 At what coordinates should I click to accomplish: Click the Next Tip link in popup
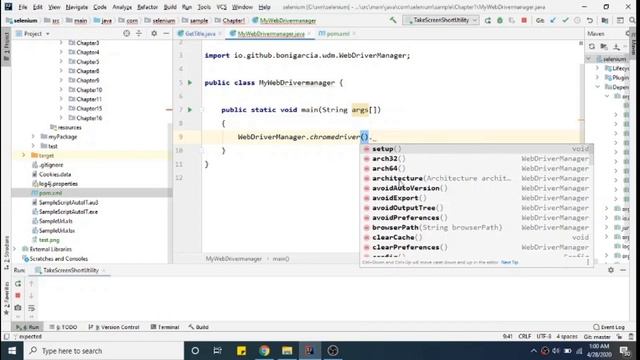pos(509,262)
